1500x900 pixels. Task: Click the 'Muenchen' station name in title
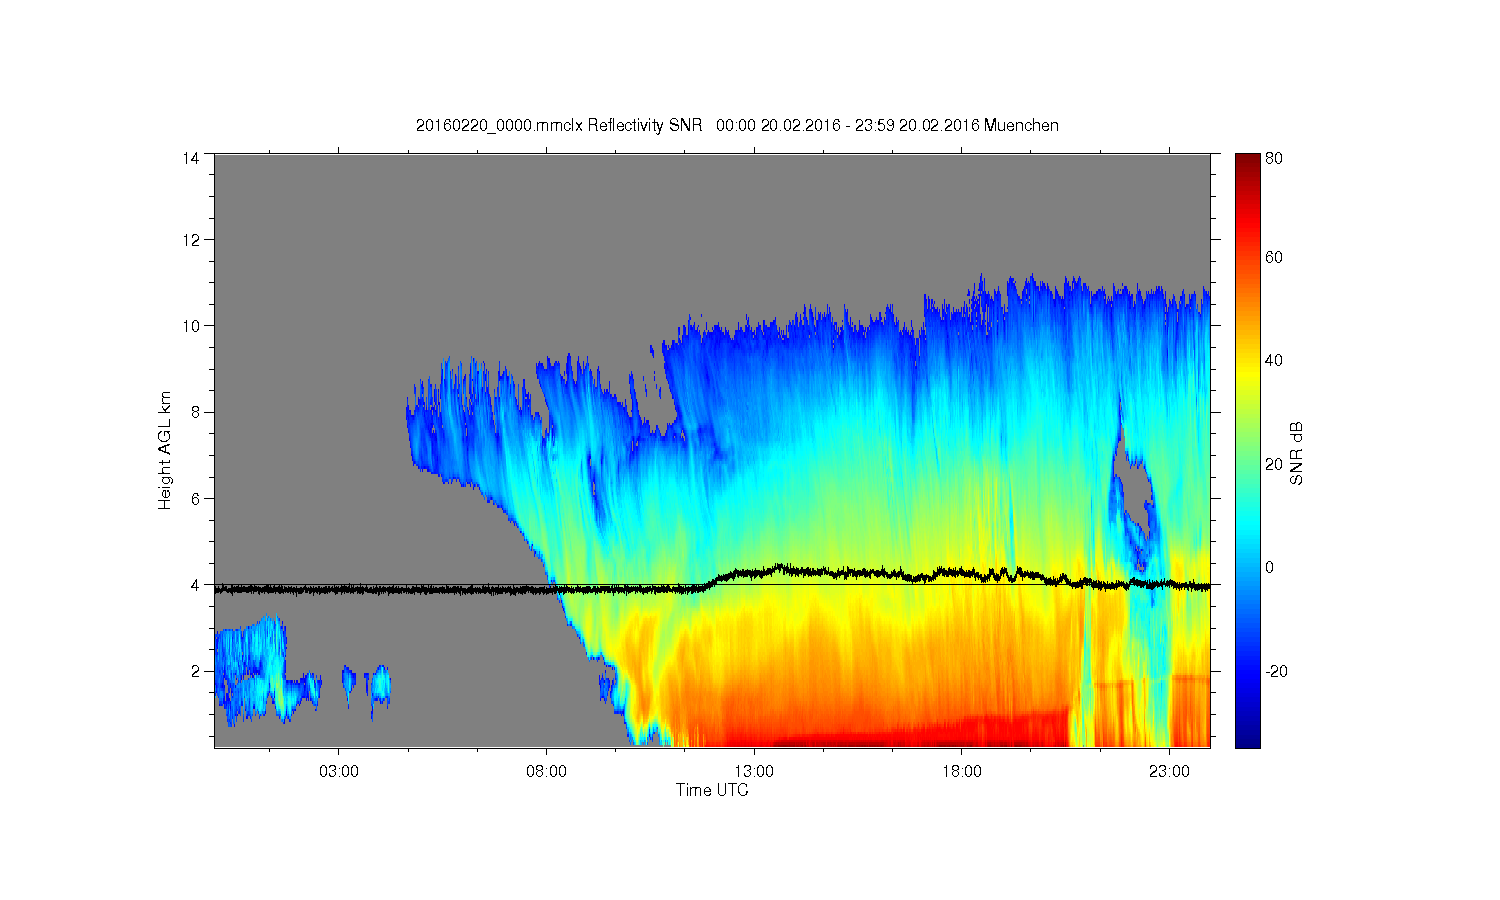click(x=1021, y=126)
